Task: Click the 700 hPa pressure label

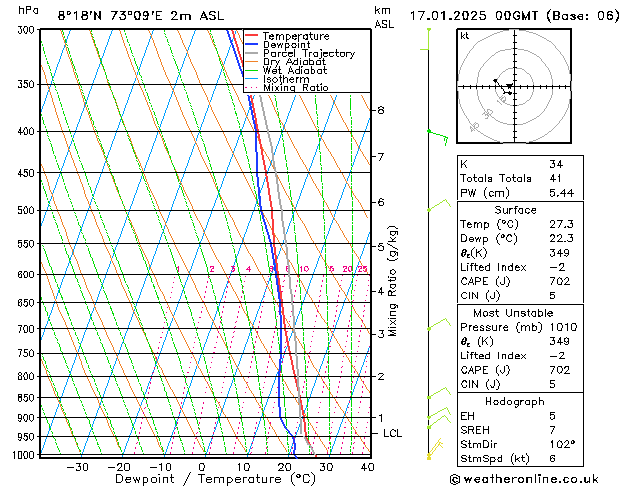Action: [28, 329]
